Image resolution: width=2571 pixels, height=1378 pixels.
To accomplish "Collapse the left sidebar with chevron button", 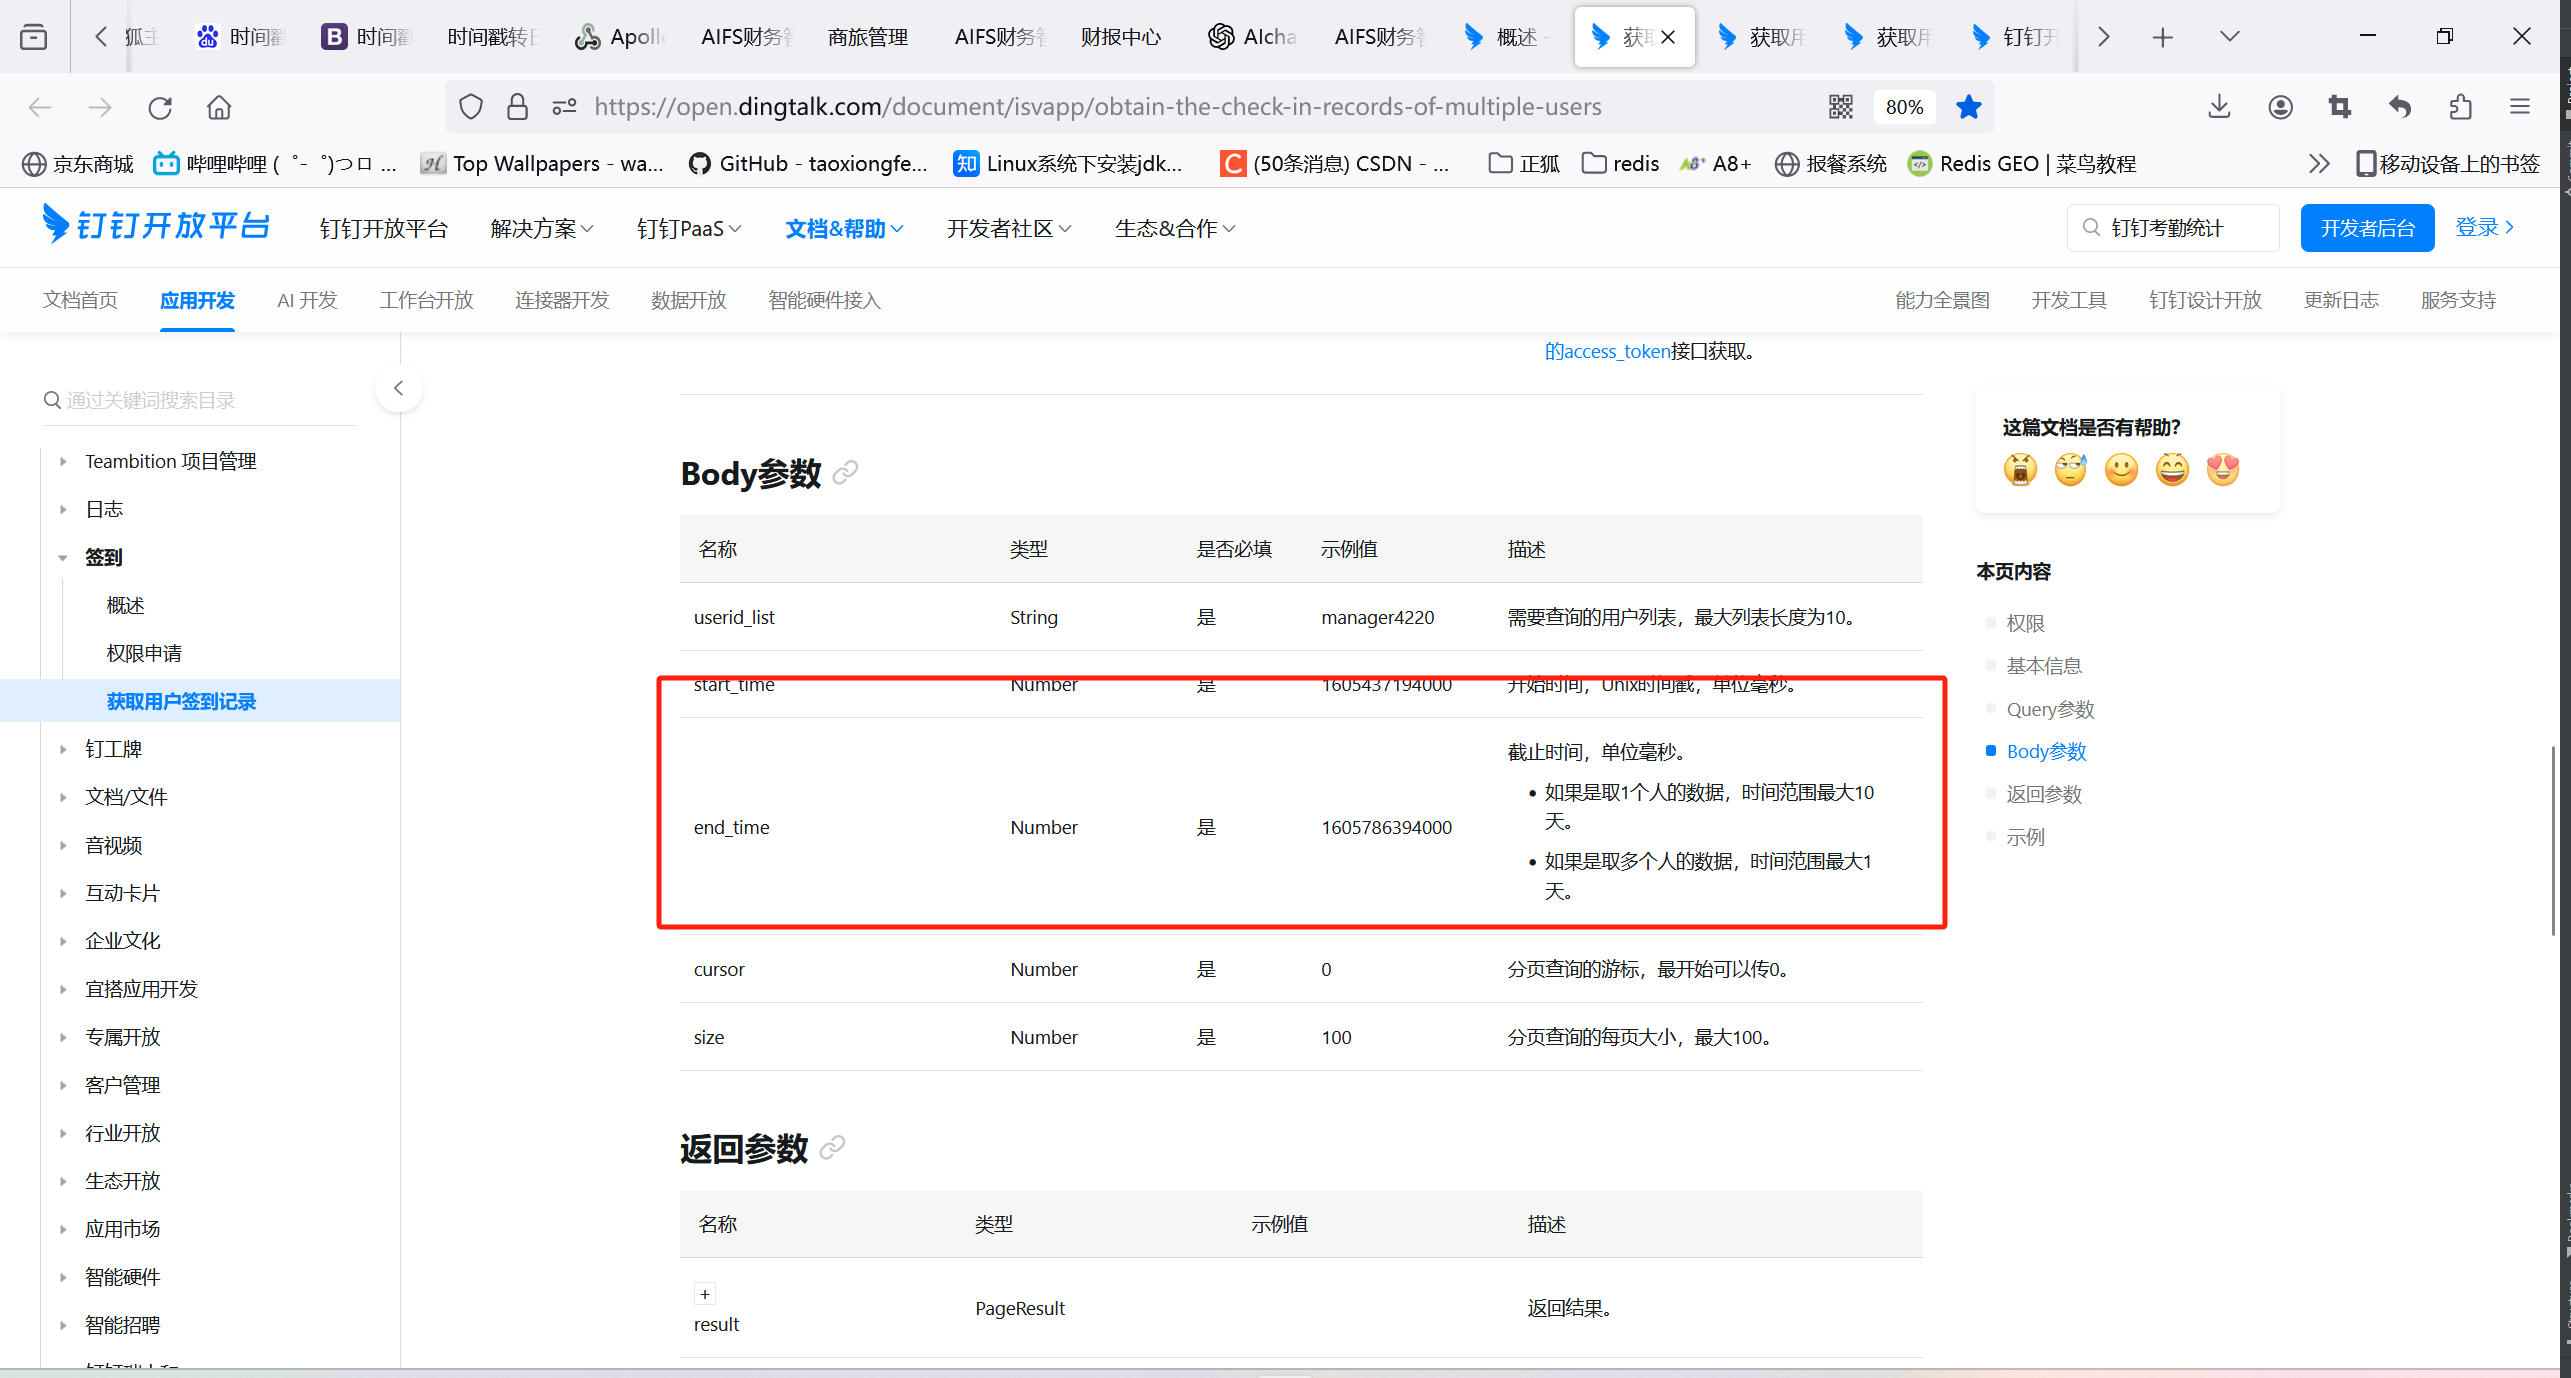I will (398, 388).
